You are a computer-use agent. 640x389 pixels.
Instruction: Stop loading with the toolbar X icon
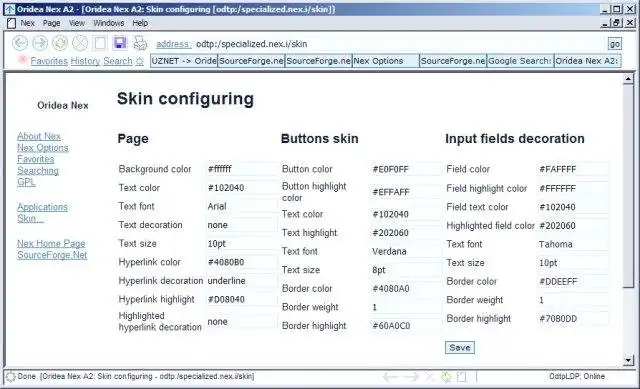(80, 43)
